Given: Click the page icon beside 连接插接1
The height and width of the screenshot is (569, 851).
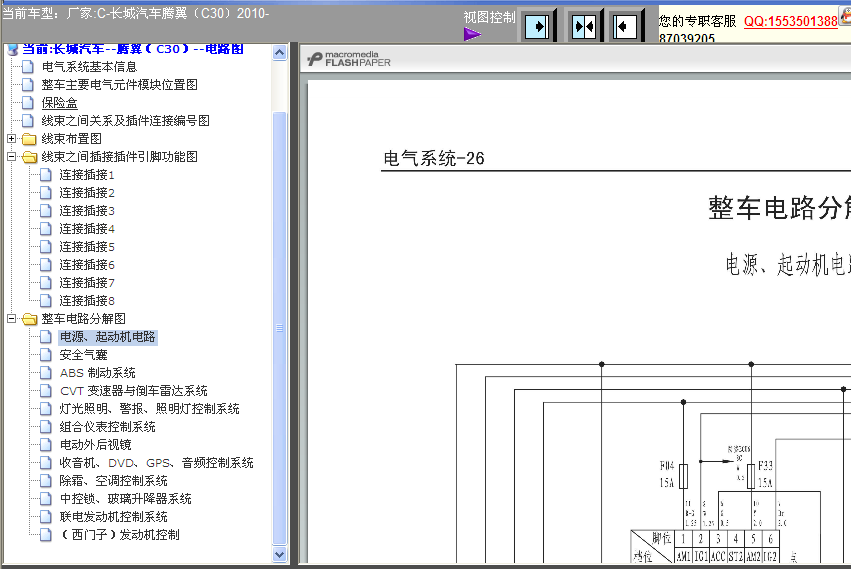Looking at the screenshot, I should [46, 175].
